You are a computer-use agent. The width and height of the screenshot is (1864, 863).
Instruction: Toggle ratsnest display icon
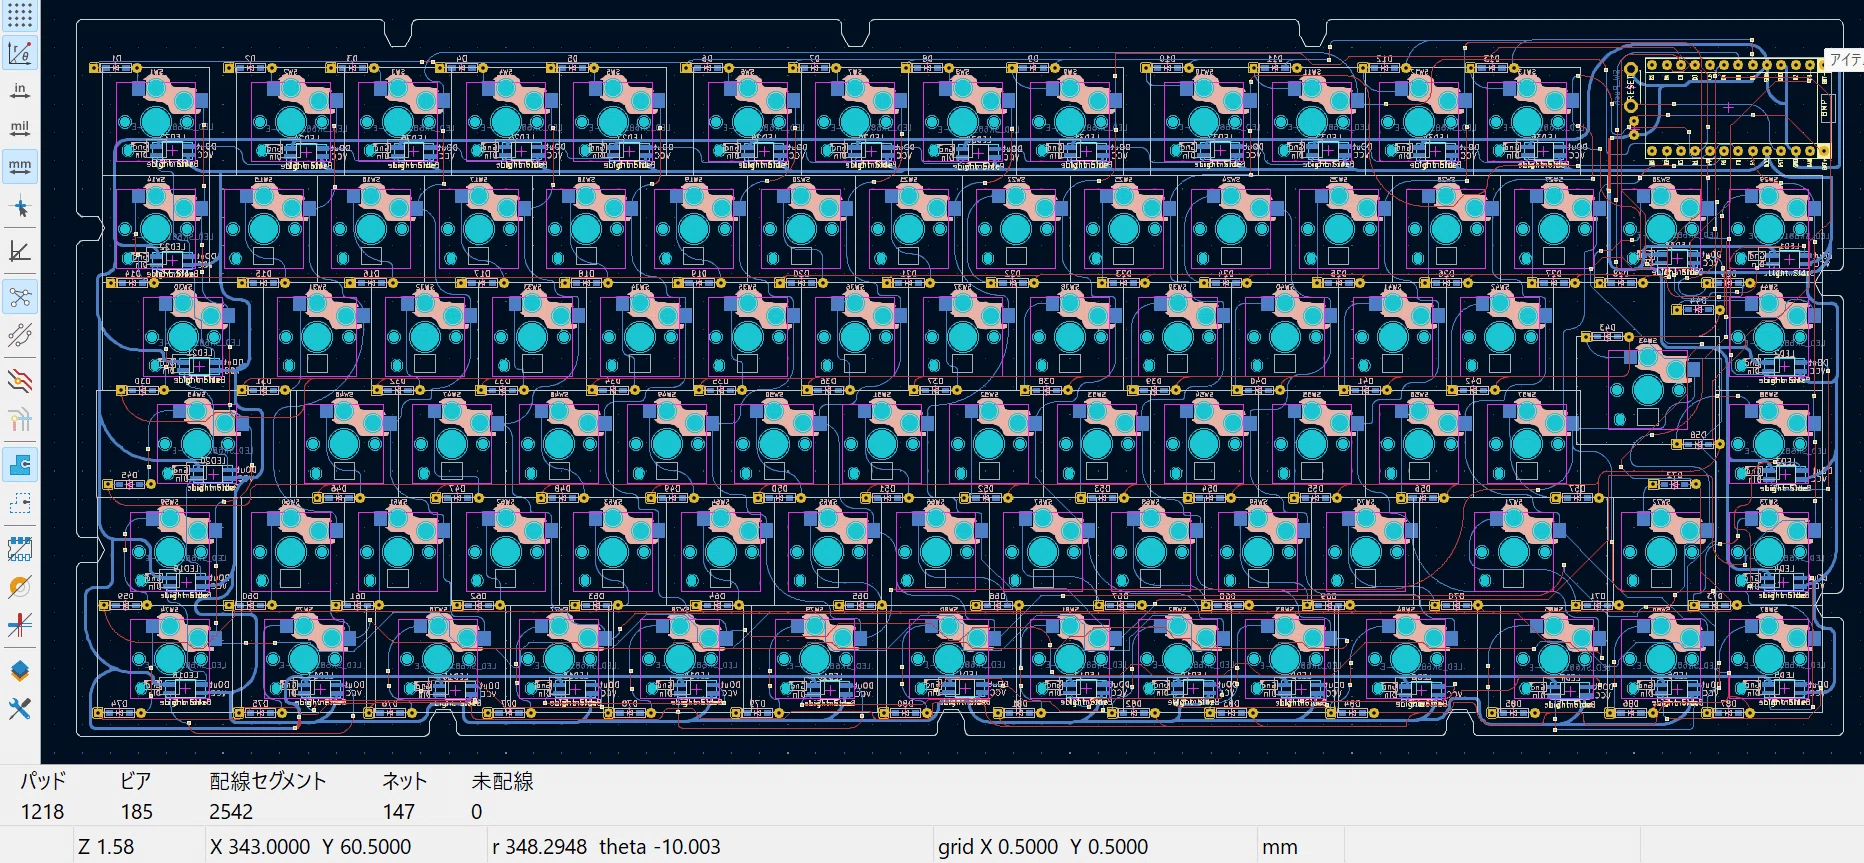19,297
